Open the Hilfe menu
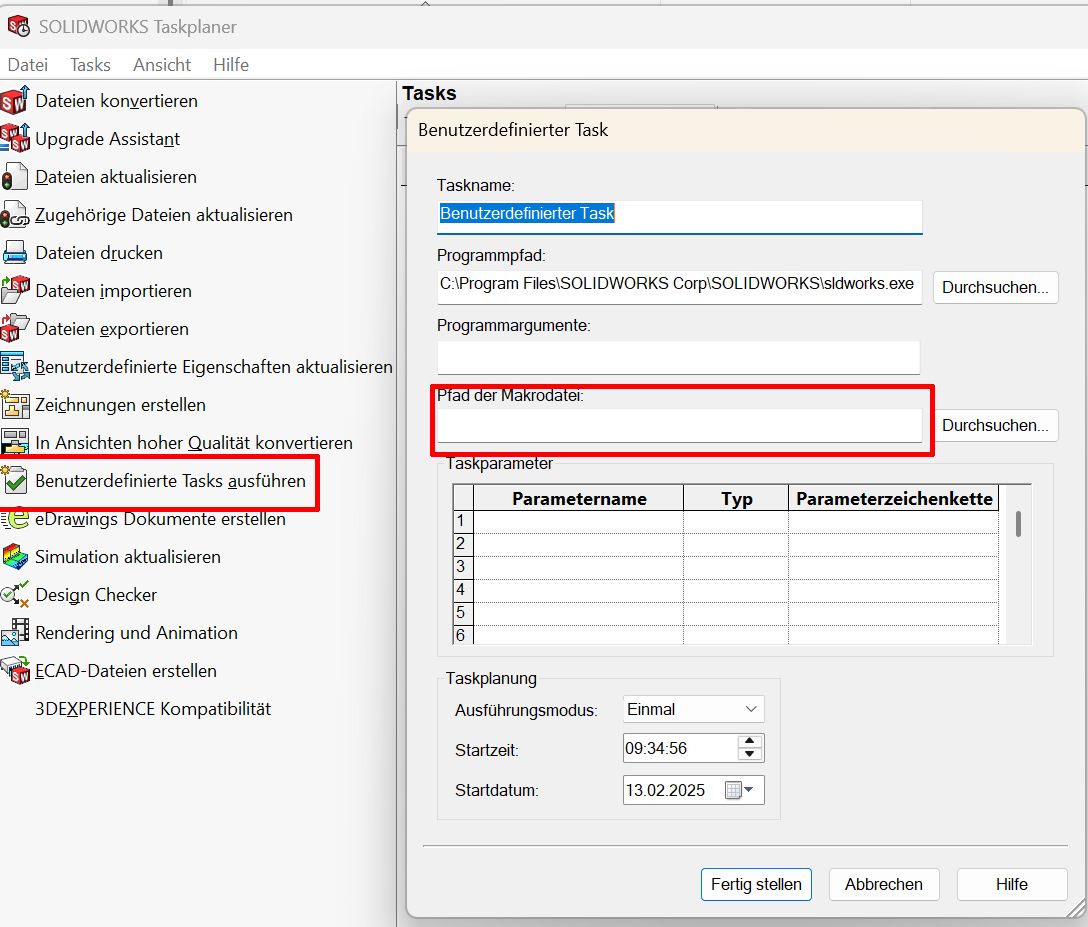1088x927 pixels. pos(231,65)
